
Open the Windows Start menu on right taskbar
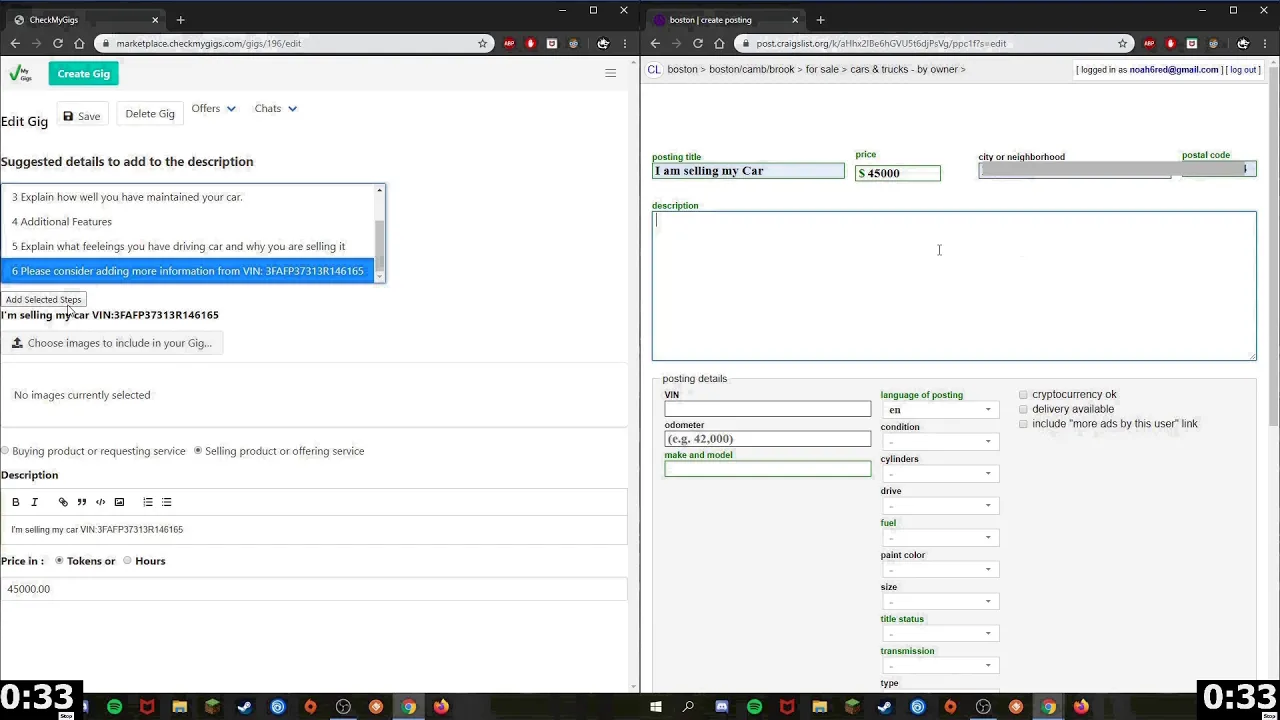tap(656, 707)
